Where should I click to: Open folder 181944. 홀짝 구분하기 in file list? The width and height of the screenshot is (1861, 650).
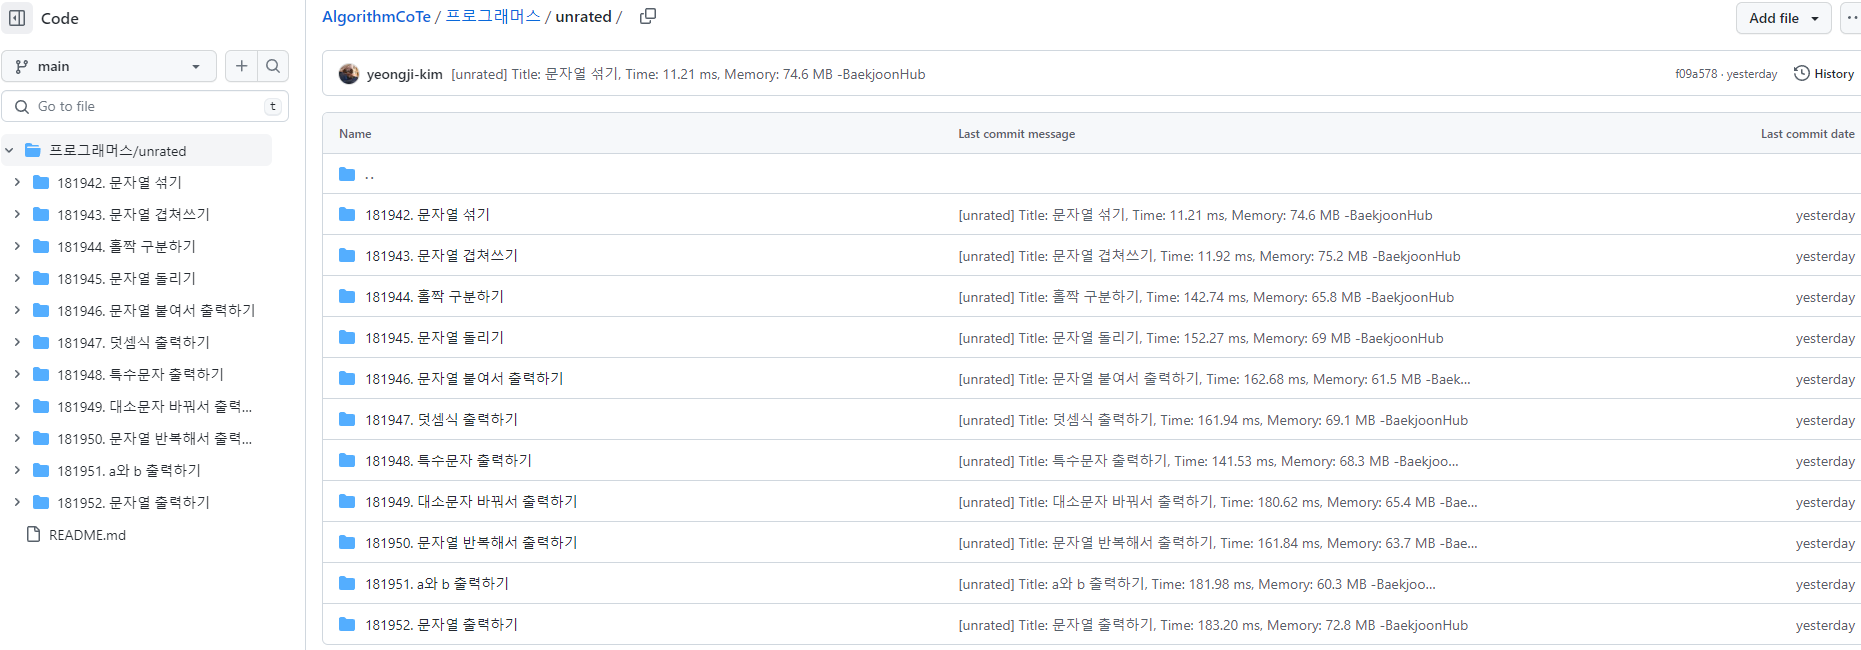point(434,297)
